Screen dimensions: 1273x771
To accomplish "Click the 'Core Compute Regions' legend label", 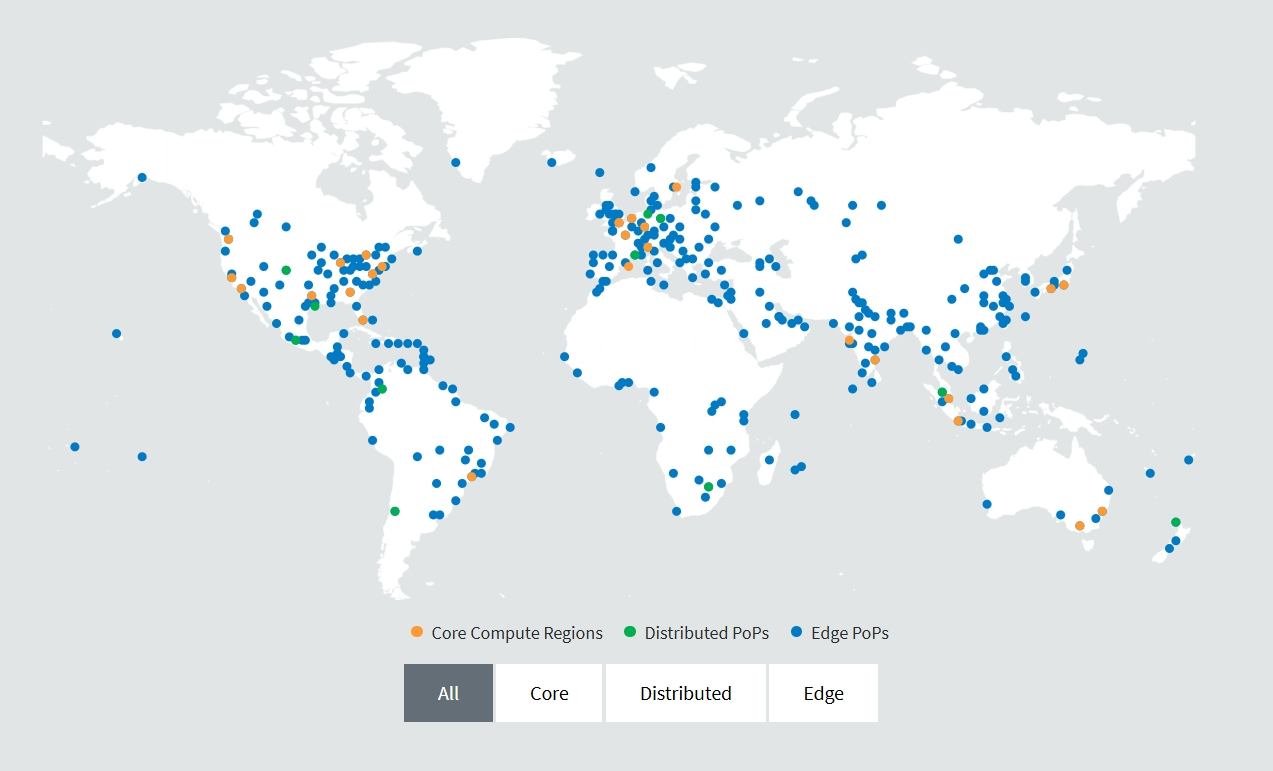I will coord(517,633).
